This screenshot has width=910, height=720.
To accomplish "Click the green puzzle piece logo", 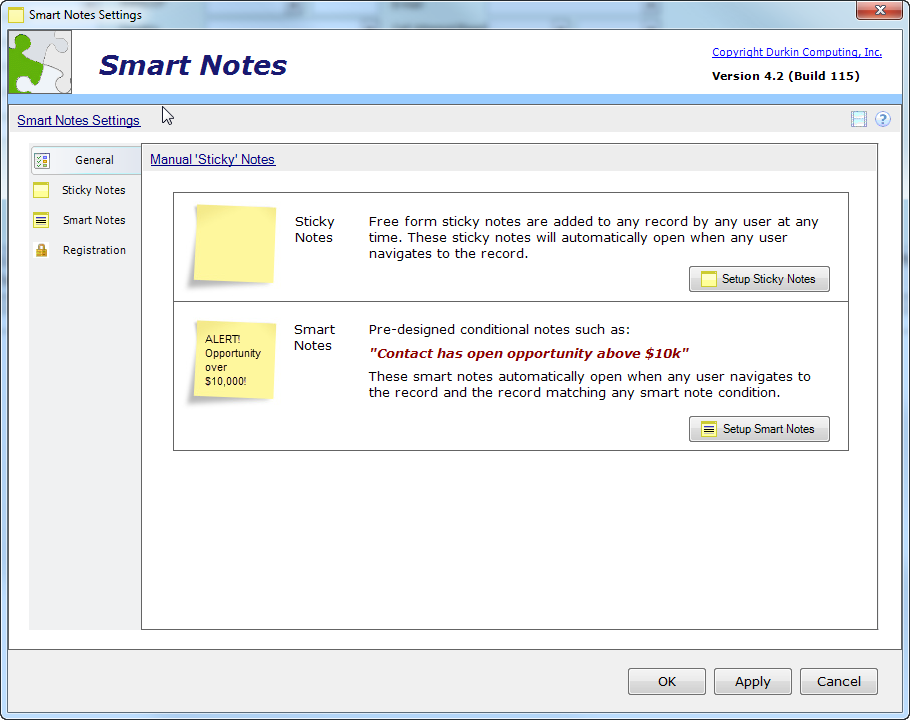I will (40, 62).
